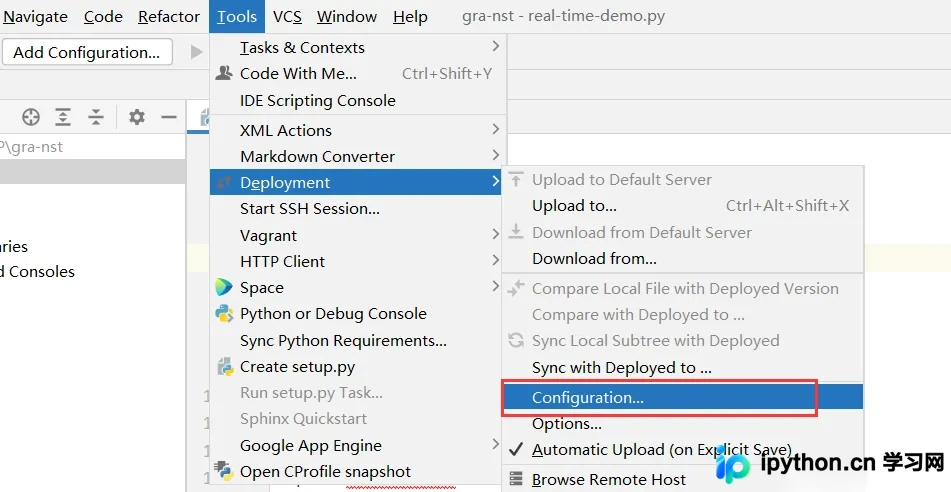
Task: Open IDE Scripting Console
Action: [358, 100]
